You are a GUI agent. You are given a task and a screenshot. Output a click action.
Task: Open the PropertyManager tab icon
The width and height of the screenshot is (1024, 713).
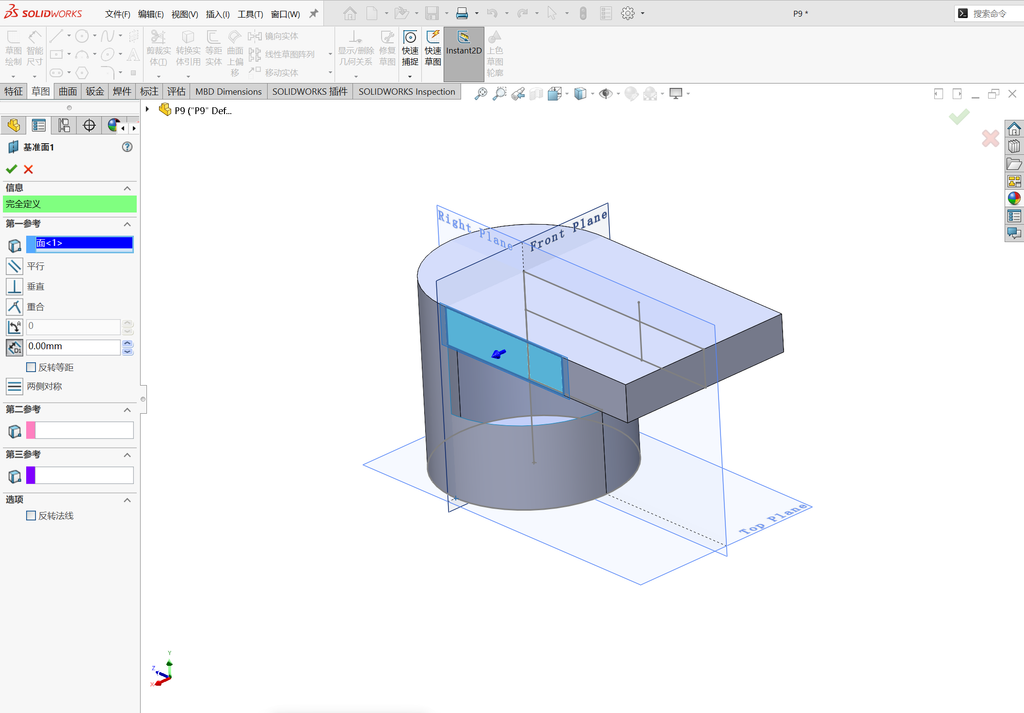tap(39, 125)
